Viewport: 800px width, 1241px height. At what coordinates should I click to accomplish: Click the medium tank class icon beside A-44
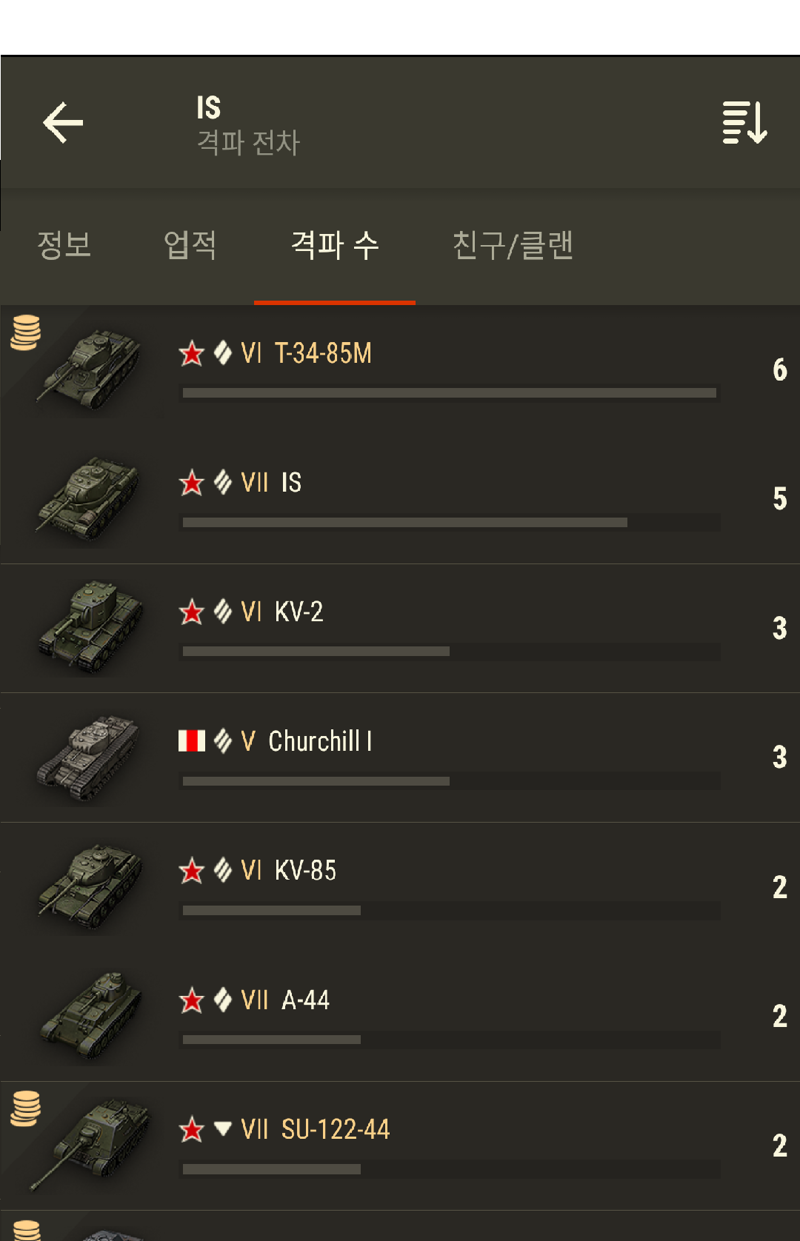(222, 1000)
